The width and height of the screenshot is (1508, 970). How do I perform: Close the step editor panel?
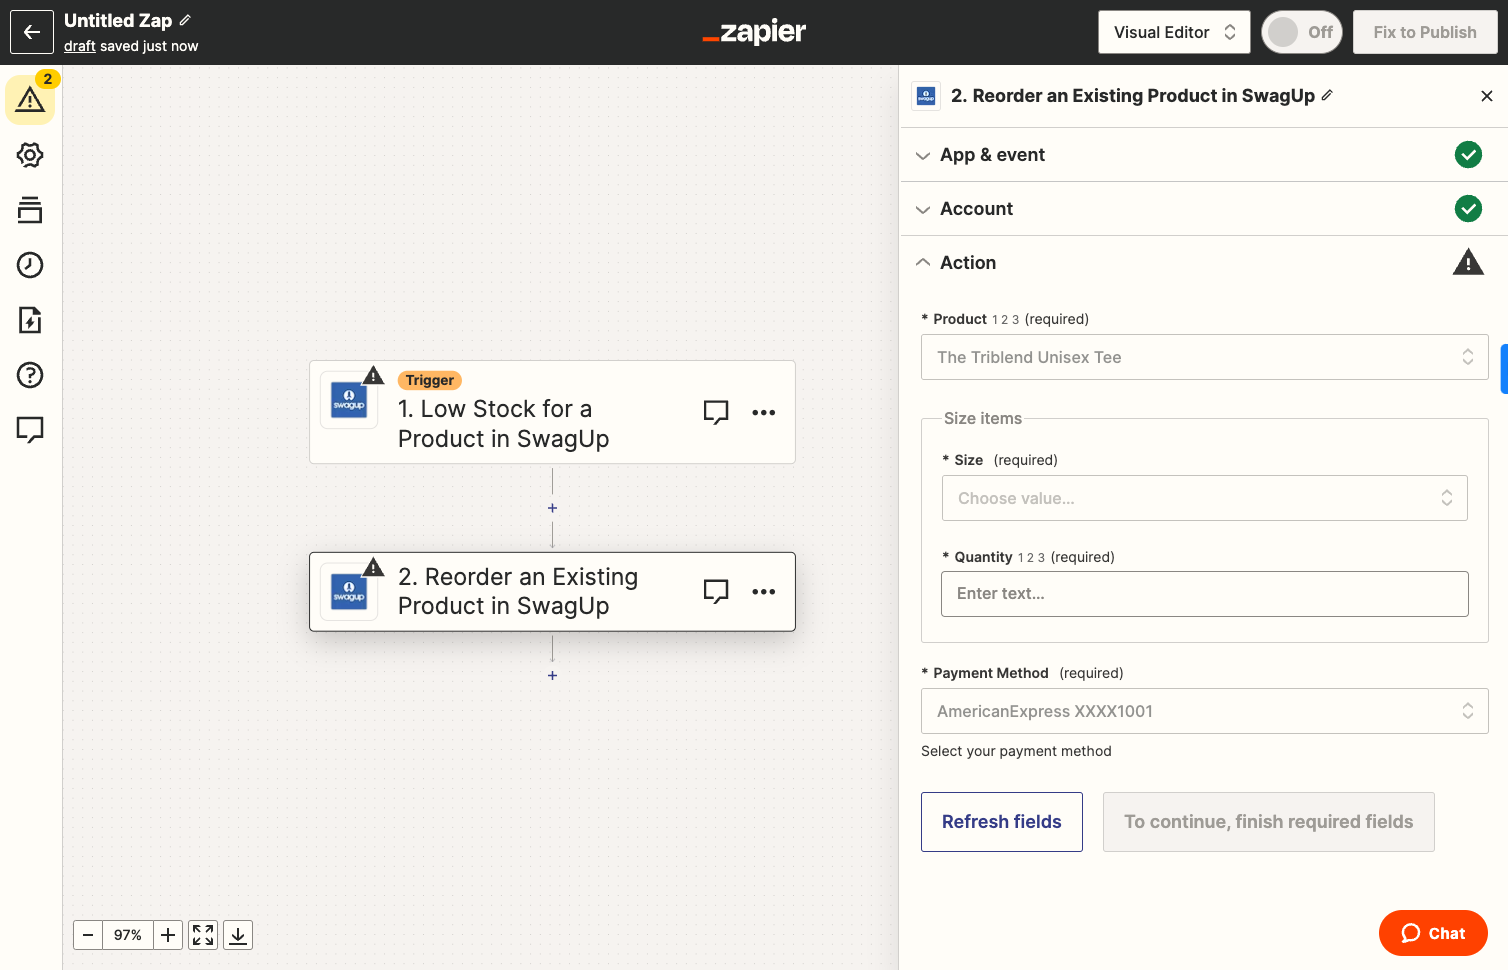tap(1487, 96)
